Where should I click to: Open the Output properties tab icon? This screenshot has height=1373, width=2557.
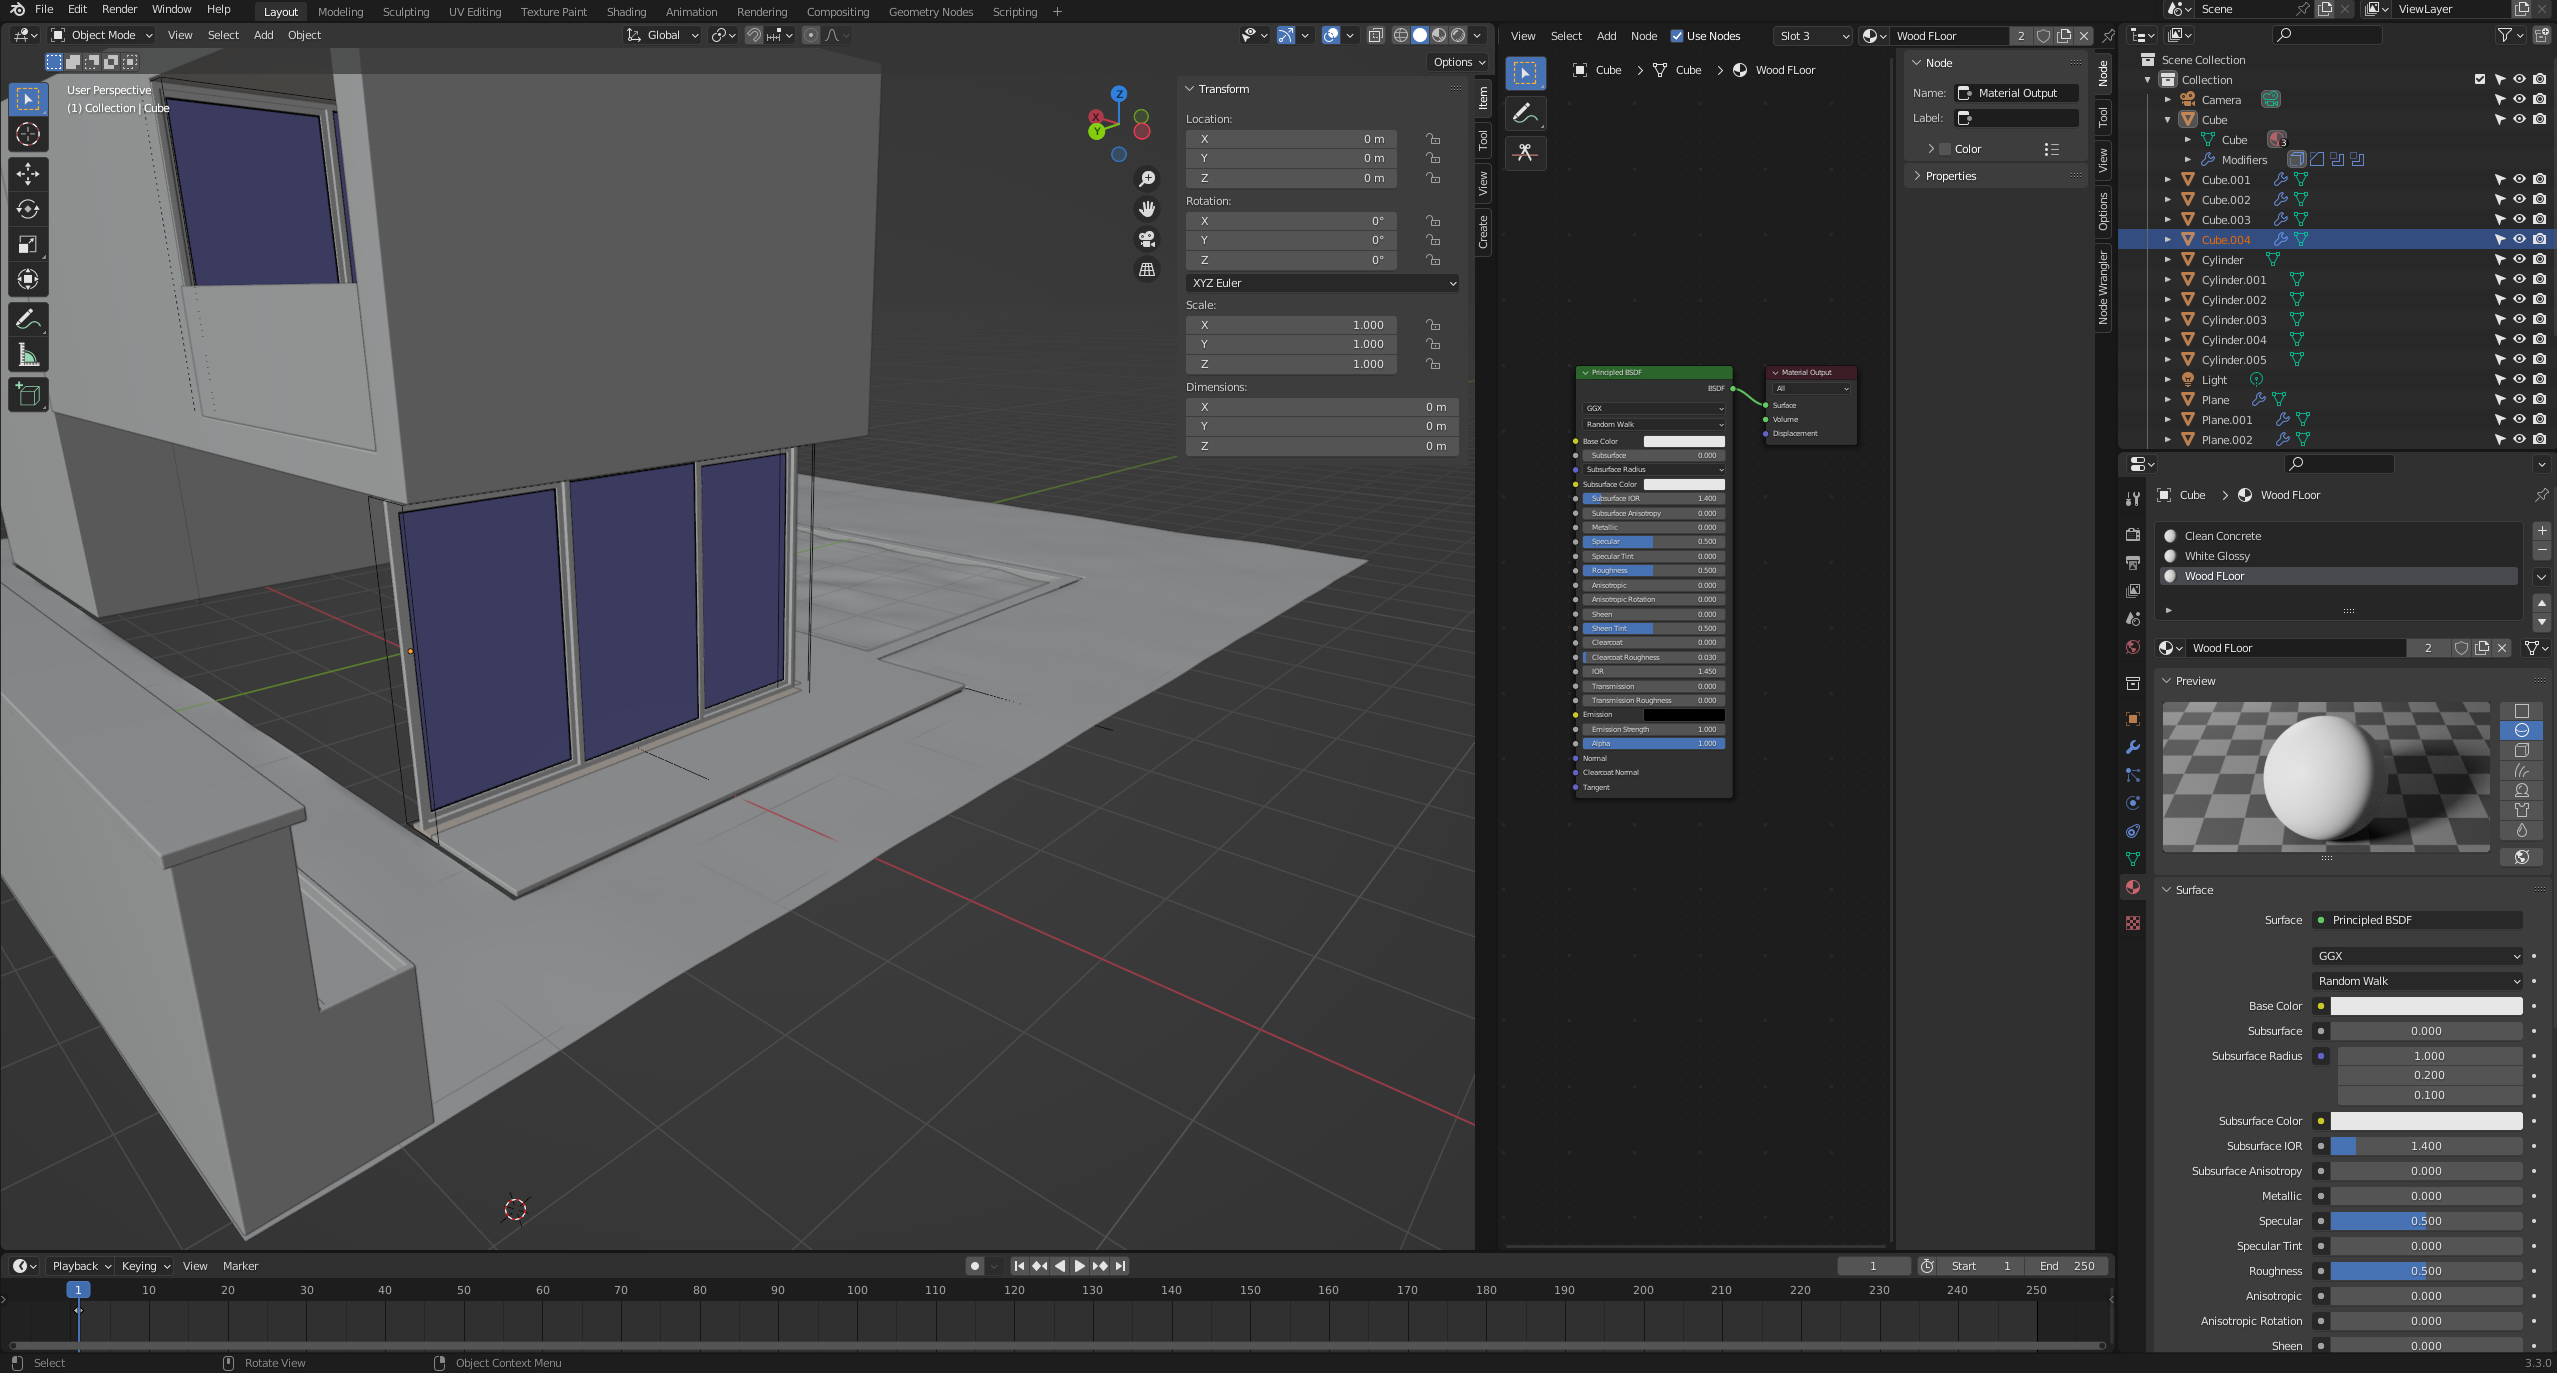2133,563
